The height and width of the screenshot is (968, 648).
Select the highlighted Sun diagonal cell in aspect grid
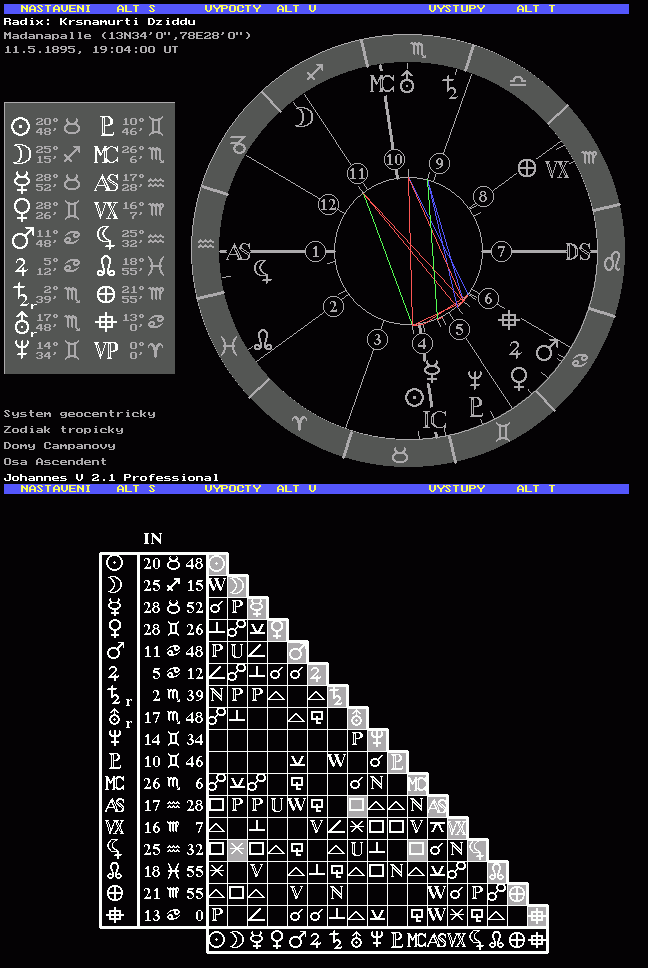pyautogui.click(x=217, y=564)
